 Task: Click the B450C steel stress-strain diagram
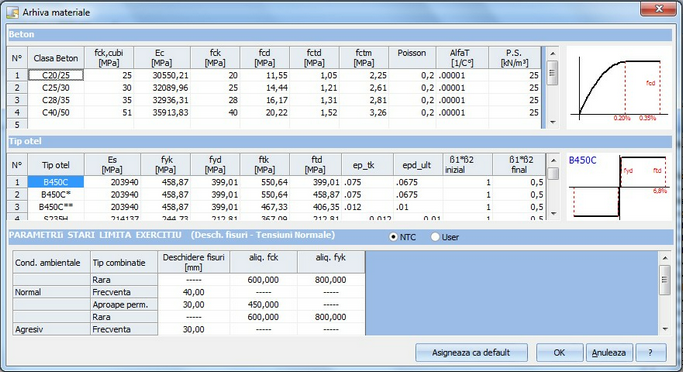(x=619, y=186)
